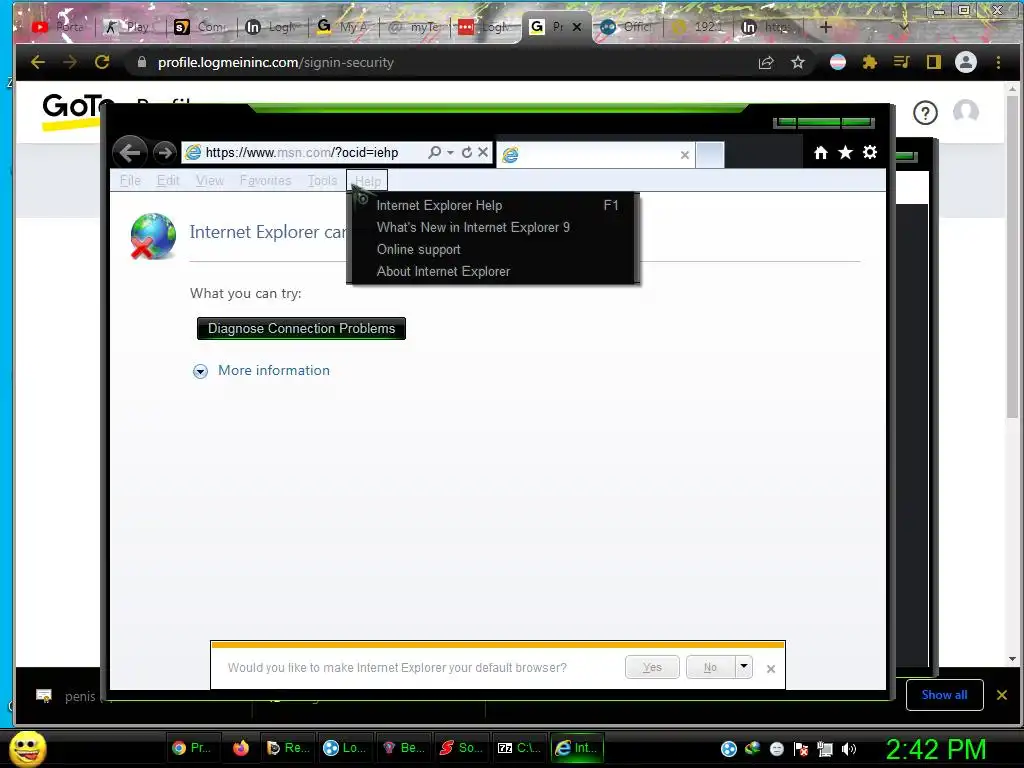Bookmark page with Chrome star icon
1024x768 pixels.
[x=797, y=62]
